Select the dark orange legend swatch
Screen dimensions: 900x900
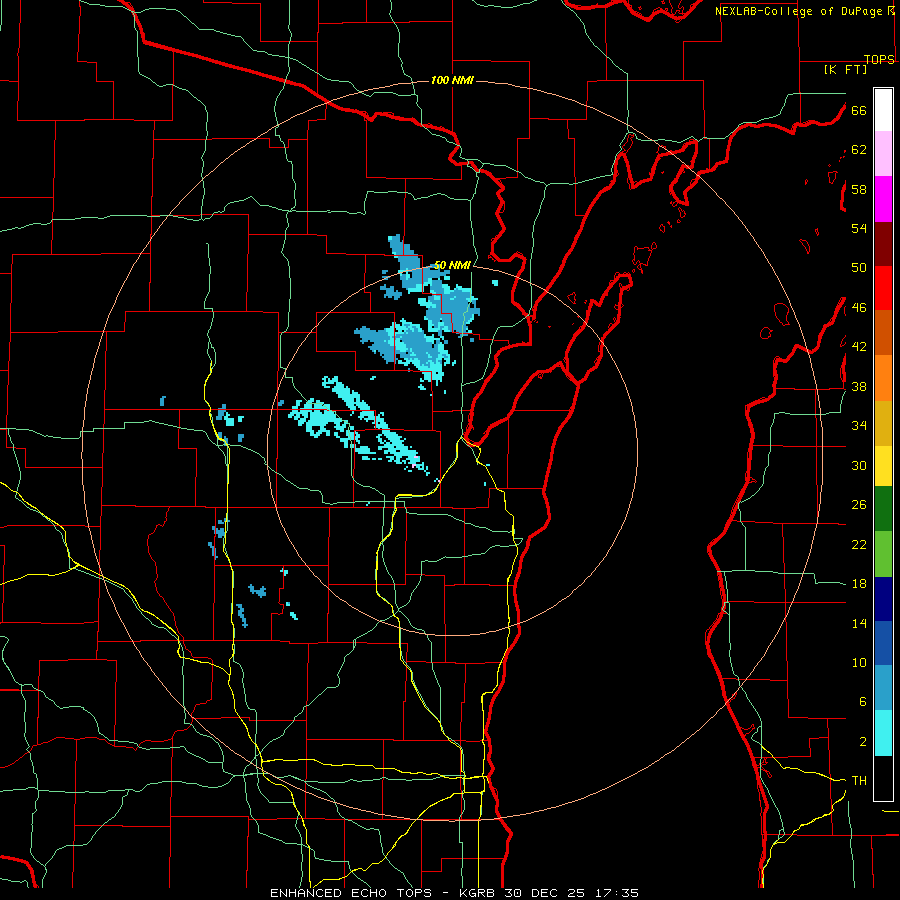point(883,332)
